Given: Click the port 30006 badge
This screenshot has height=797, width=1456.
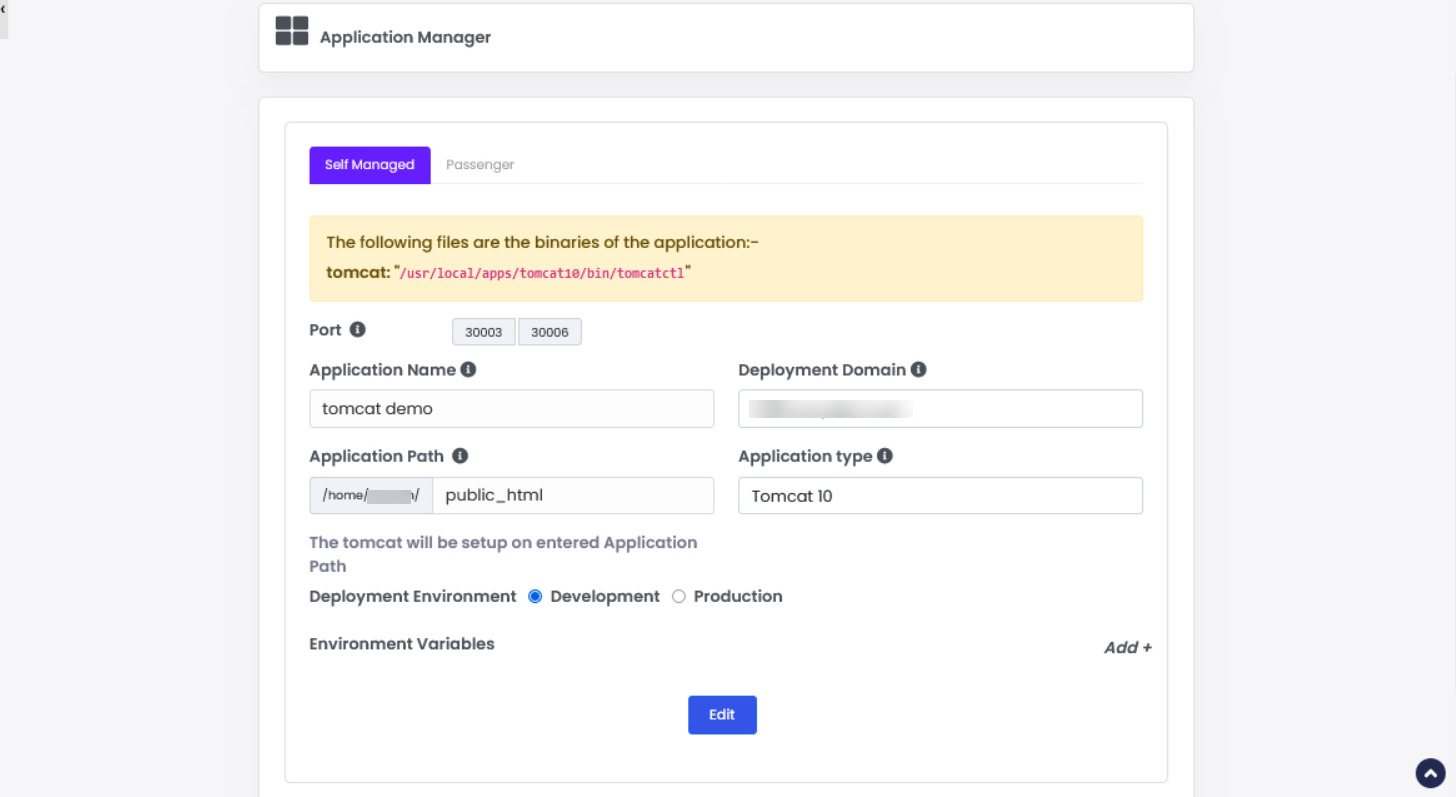Looking at the screenshot, I should [x=550, y=332].
